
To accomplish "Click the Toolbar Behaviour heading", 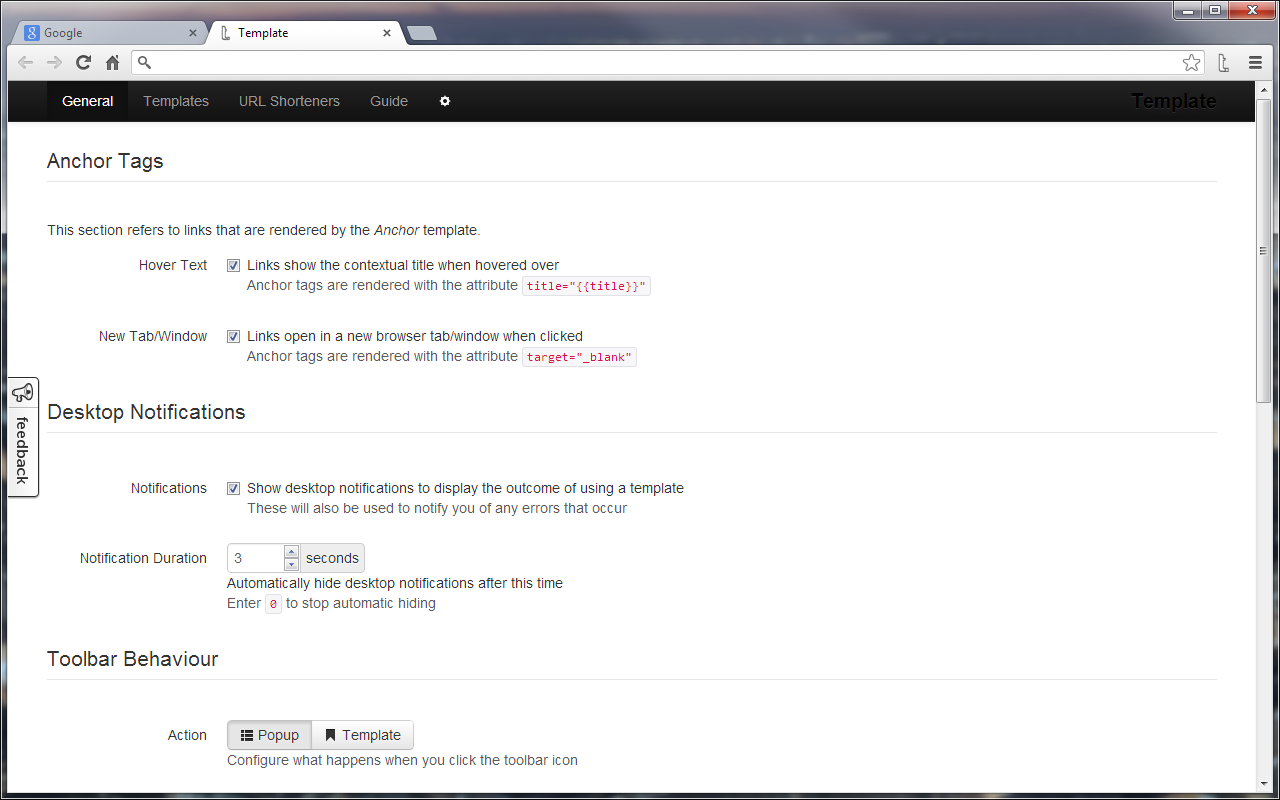I will [132, 659].
